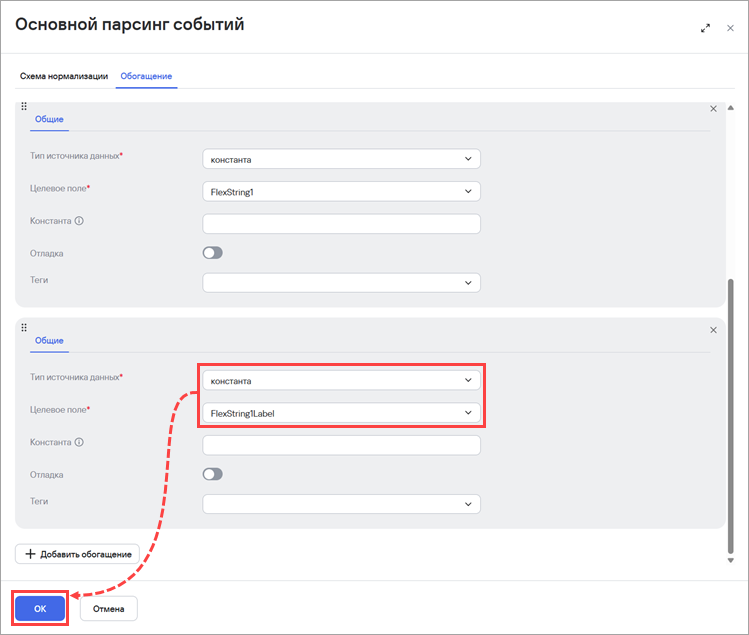Open data source type dropdown in FlexString1 block

341,159
